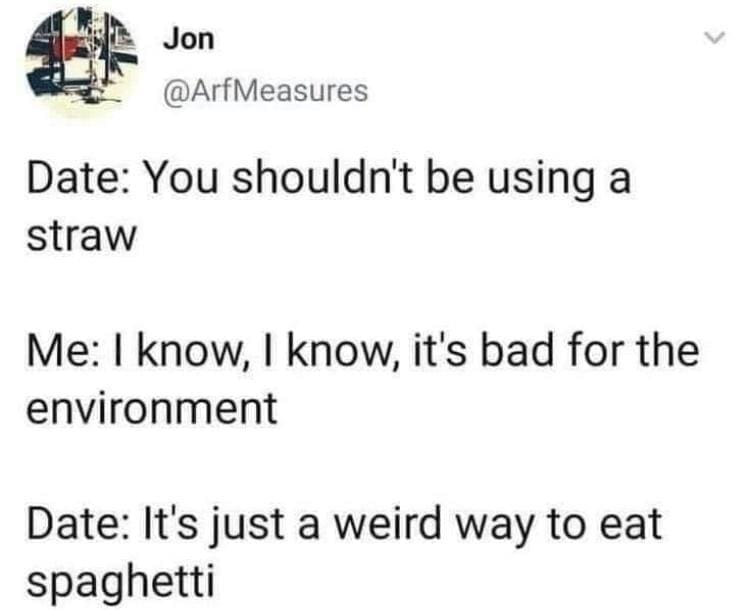Screen dimensions: 750x610
Task: Open the display name "Jon"
Action: click(187, 40)
